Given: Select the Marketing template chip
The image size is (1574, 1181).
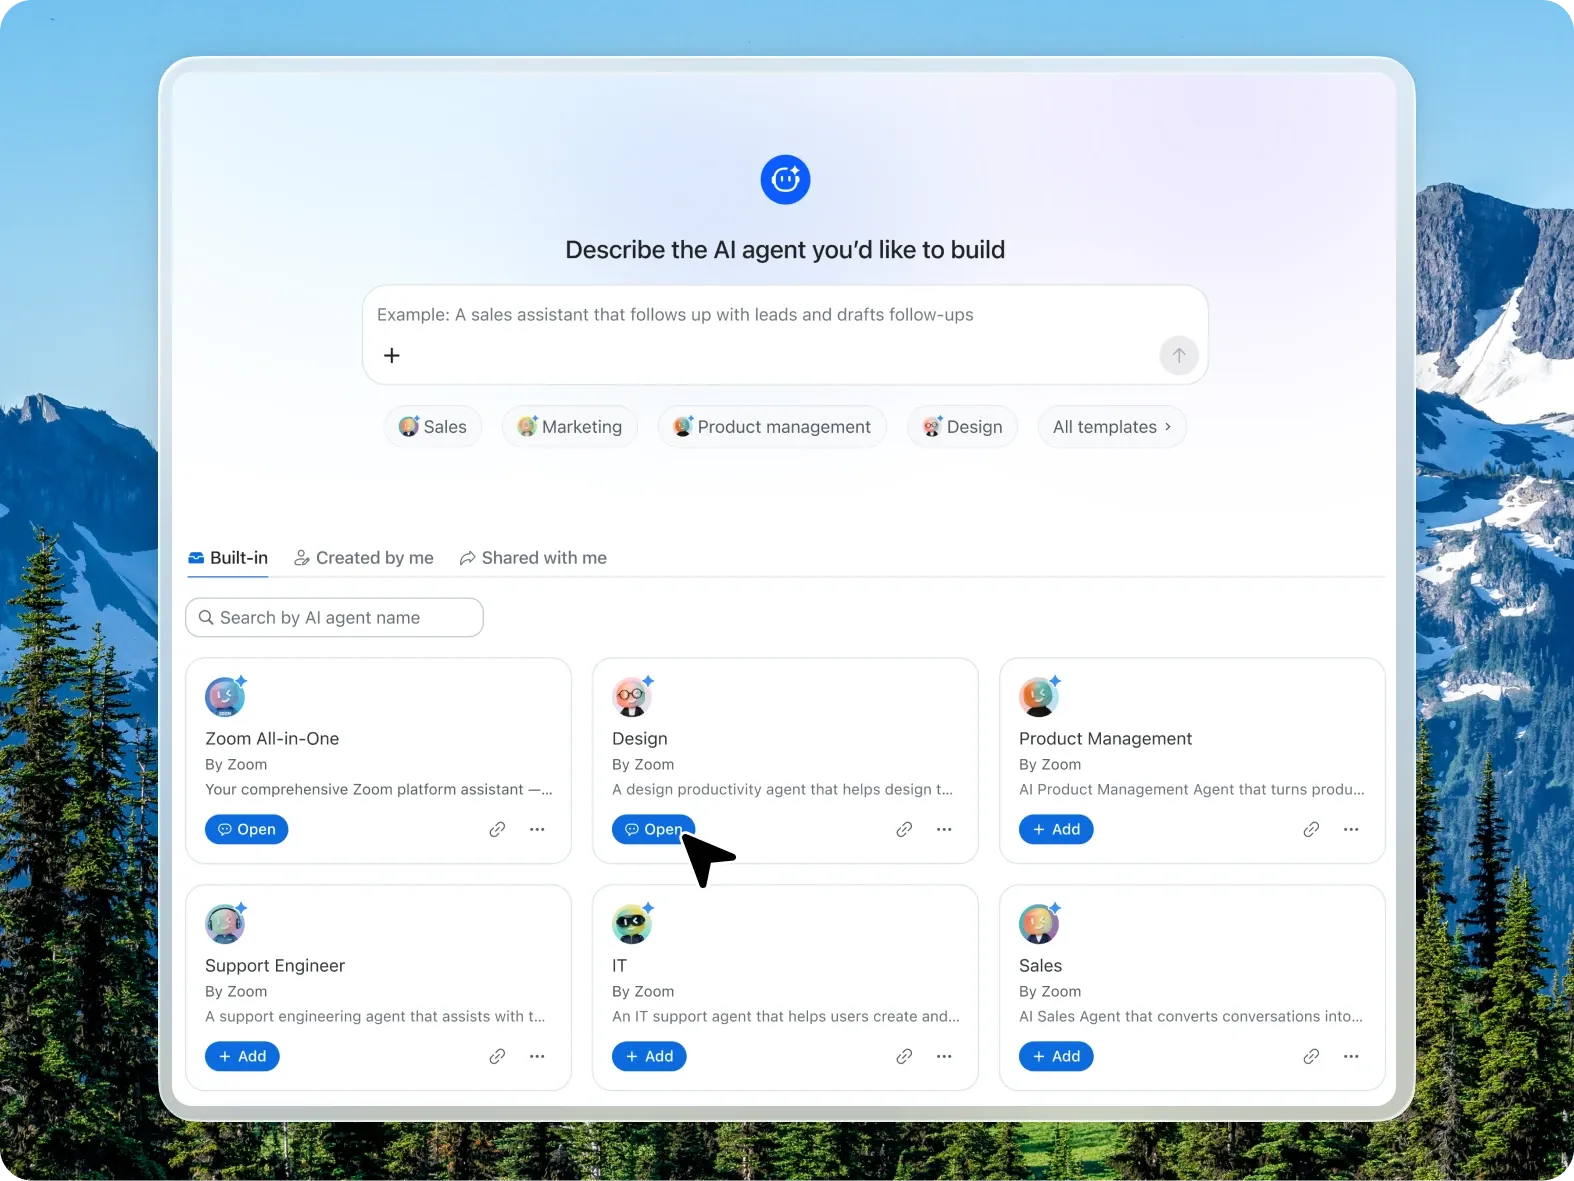Looking at the screenshot, I should tap(570, 427).
